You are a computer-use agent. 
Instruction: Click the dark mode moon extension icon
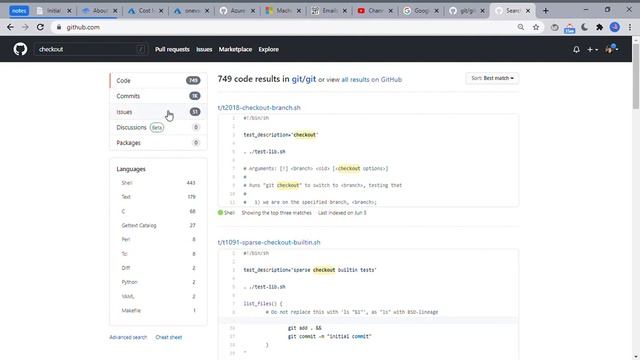coord(584,27)
